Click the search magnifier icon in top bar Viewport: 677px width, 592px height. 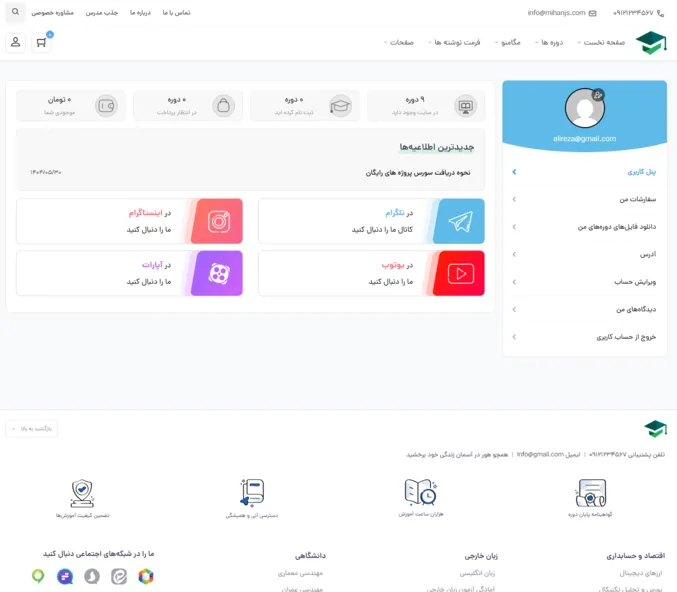[15, 13]
